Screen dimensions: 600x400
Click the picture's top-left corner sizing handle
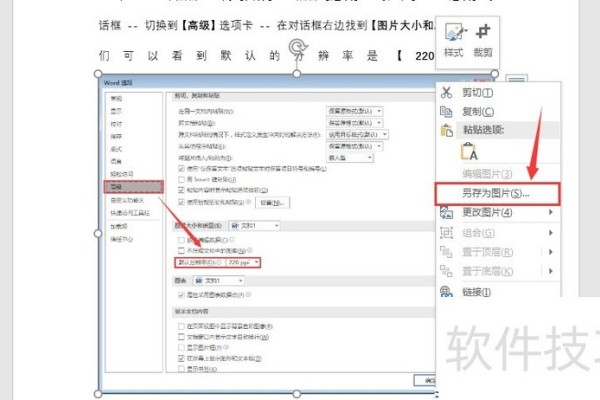pyautogui.click(x=98, y=73)
